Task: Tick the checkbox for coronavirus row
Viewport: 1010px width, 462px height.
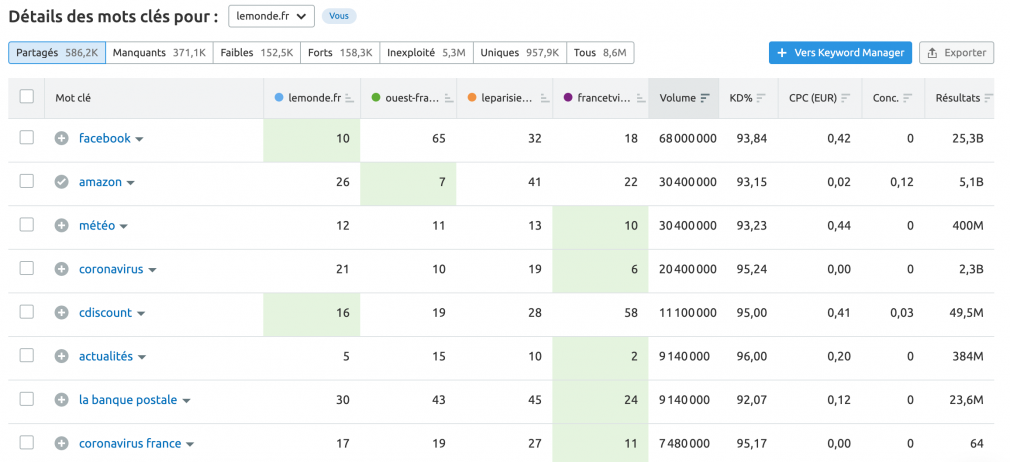Action: click(x=26, y=269)
